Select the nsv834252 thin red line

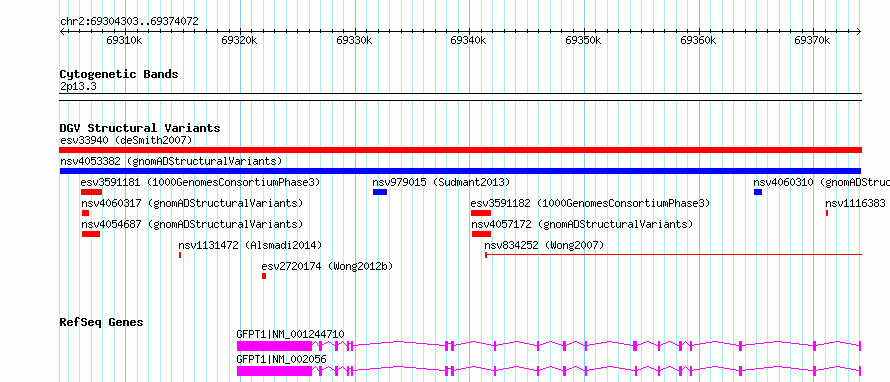[673, 255]
